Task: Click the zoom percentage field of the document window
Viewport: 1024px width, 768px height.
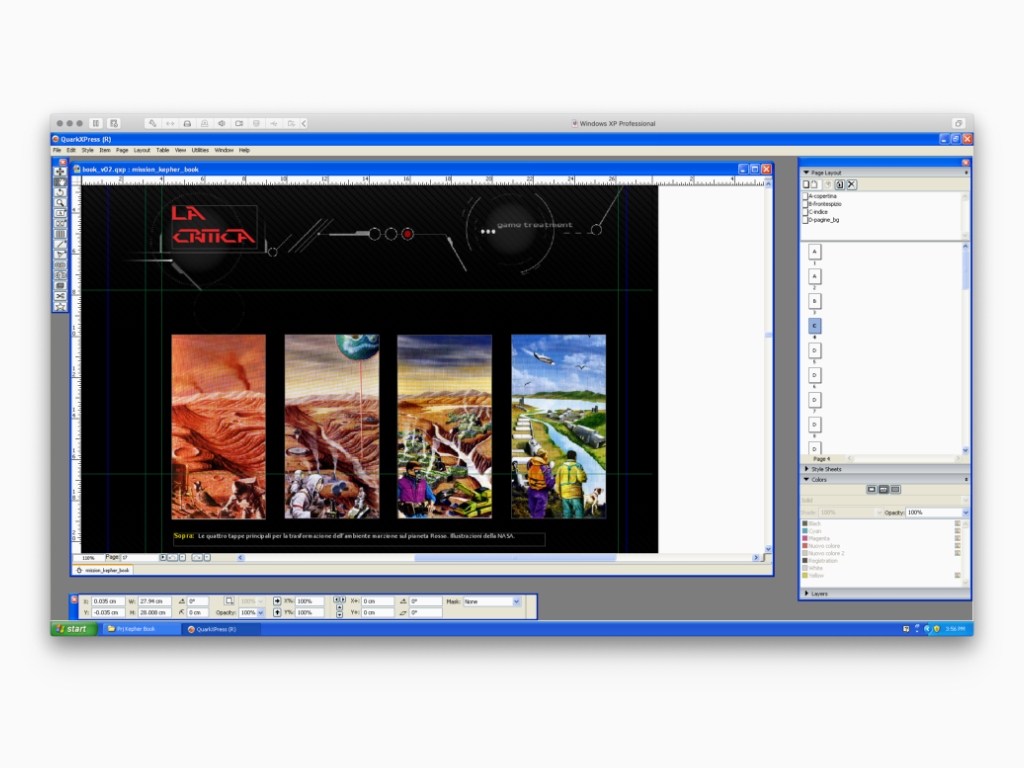Action: [x=88, y=558]
